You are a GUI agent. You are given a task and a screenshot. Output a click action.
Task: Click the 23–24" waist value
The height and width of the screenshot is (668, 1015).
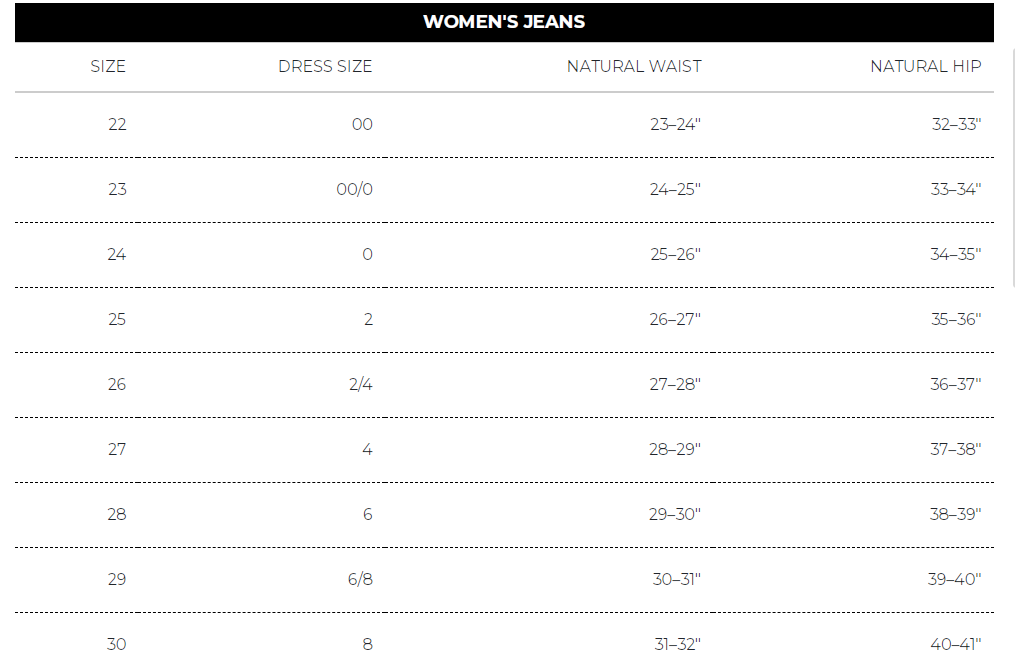[675, 125]
